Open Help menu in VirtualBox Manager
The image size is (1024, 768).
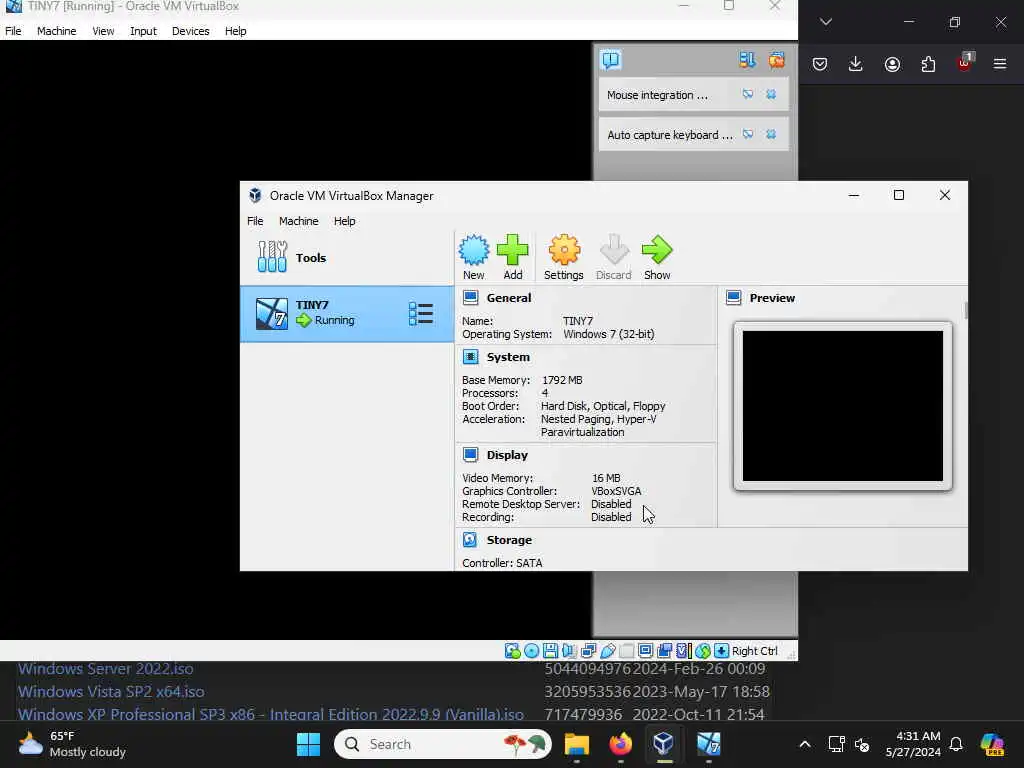pyautogui.click(x=344, y=221)
